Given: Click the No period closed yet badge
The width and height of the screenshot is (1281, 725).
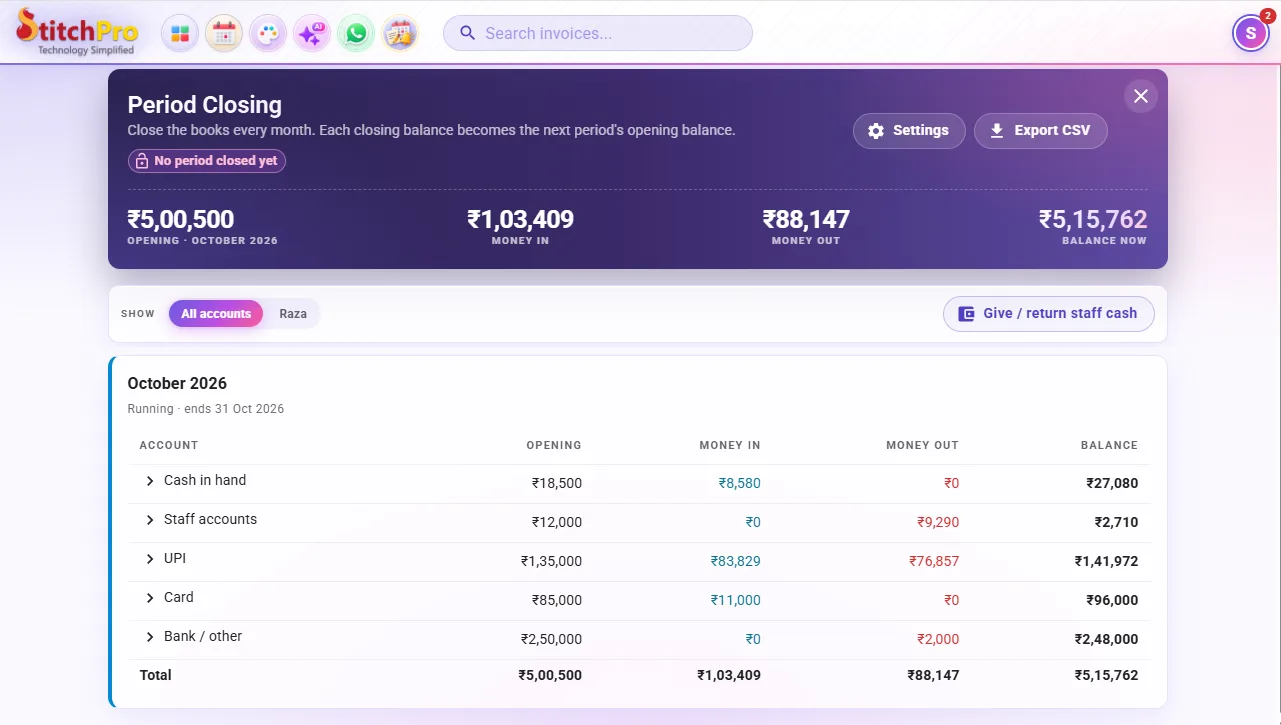Looking at the screenshot, I should (207, 161).
